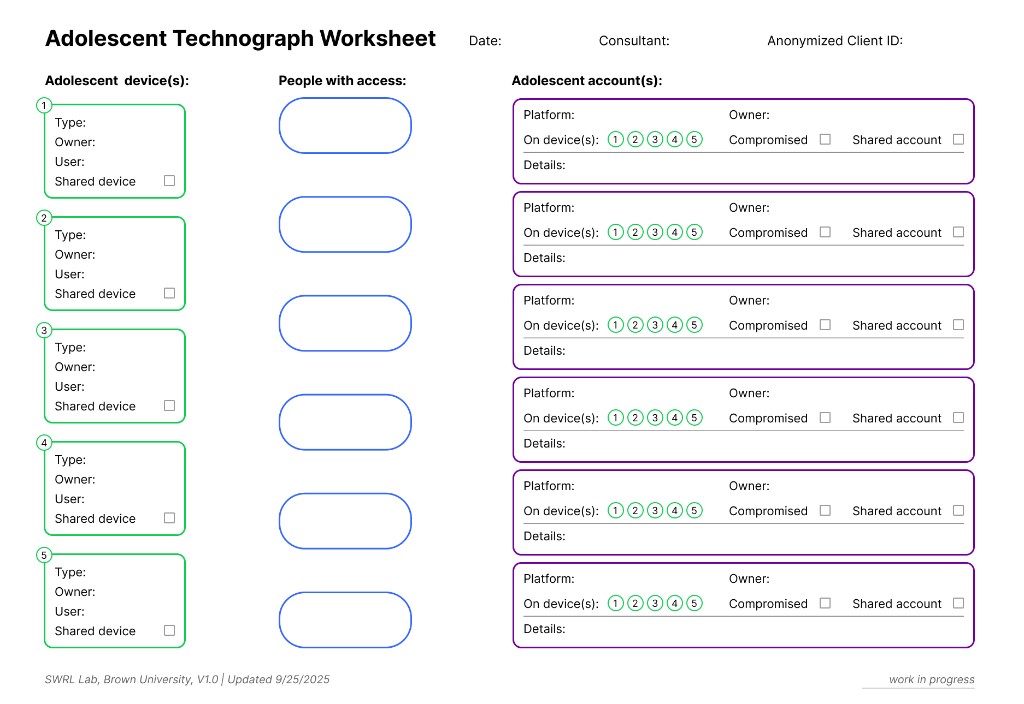Select device circle 3 in third account card

(x=655, y=325)
